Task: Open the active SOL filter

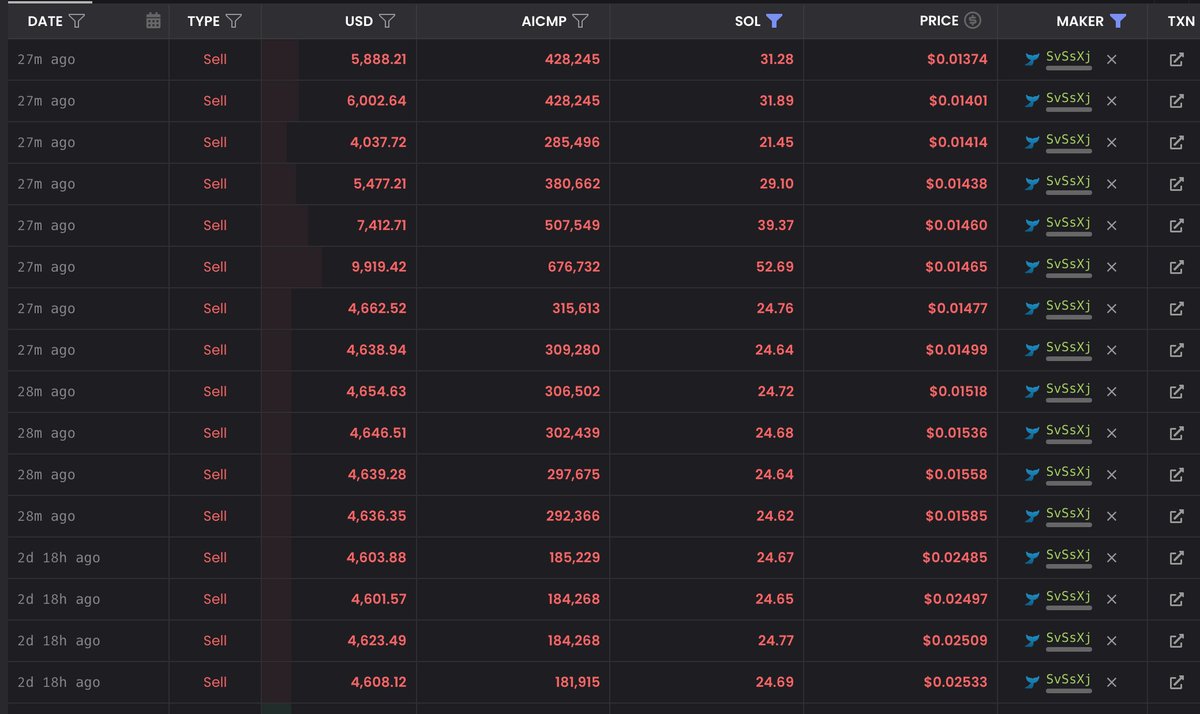Action: tap(774, 21)
